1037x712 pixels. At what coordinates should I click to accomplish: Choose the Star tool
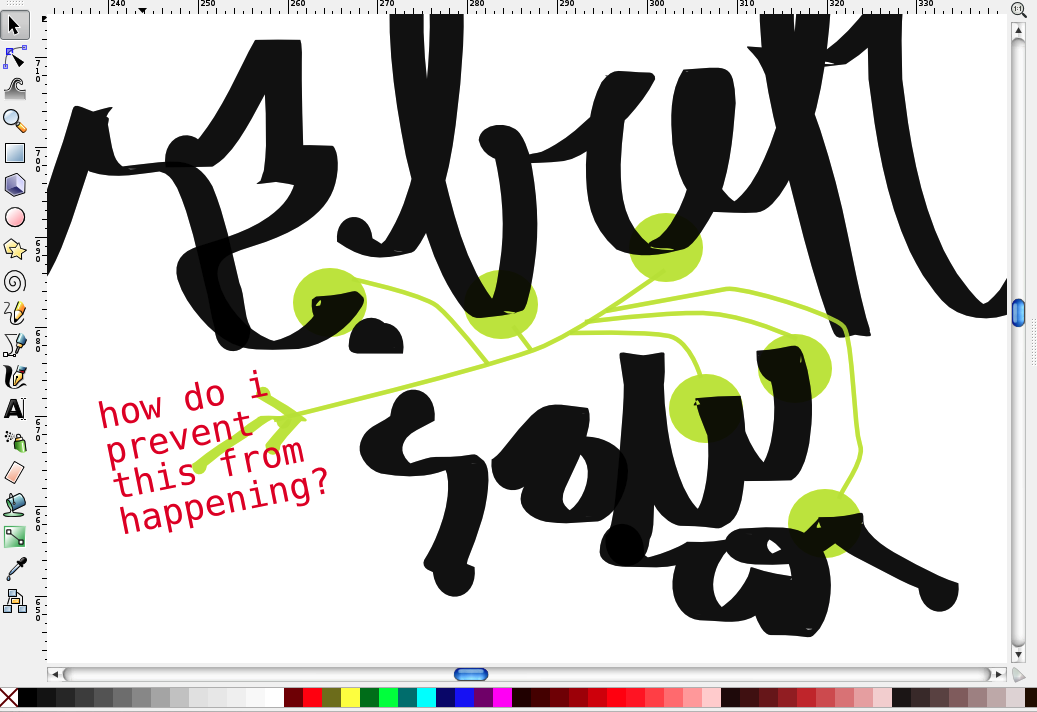point(14,248)
